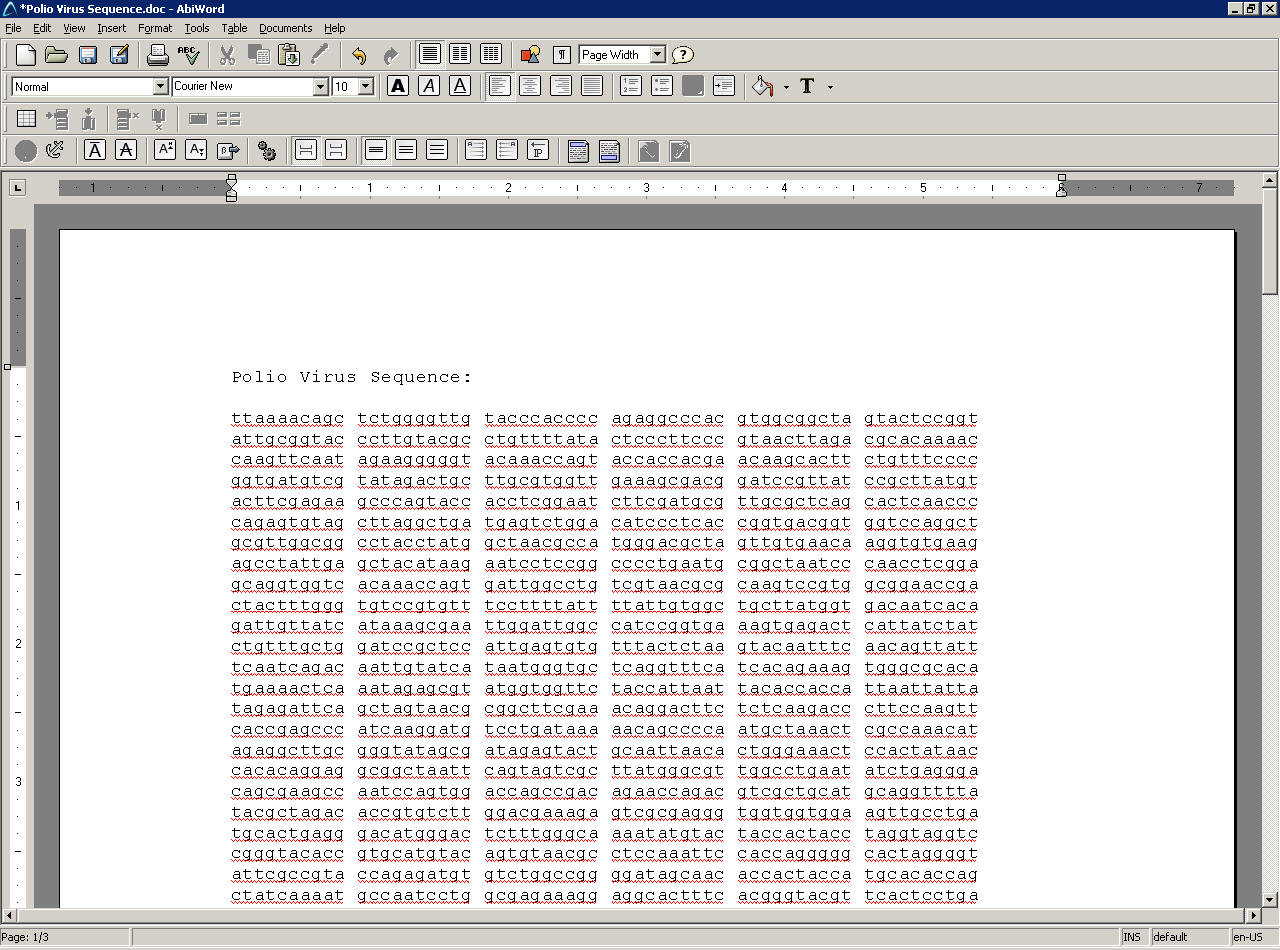Toggle underline formatting
1280x950 pixels.
click(x=460, y=86)
